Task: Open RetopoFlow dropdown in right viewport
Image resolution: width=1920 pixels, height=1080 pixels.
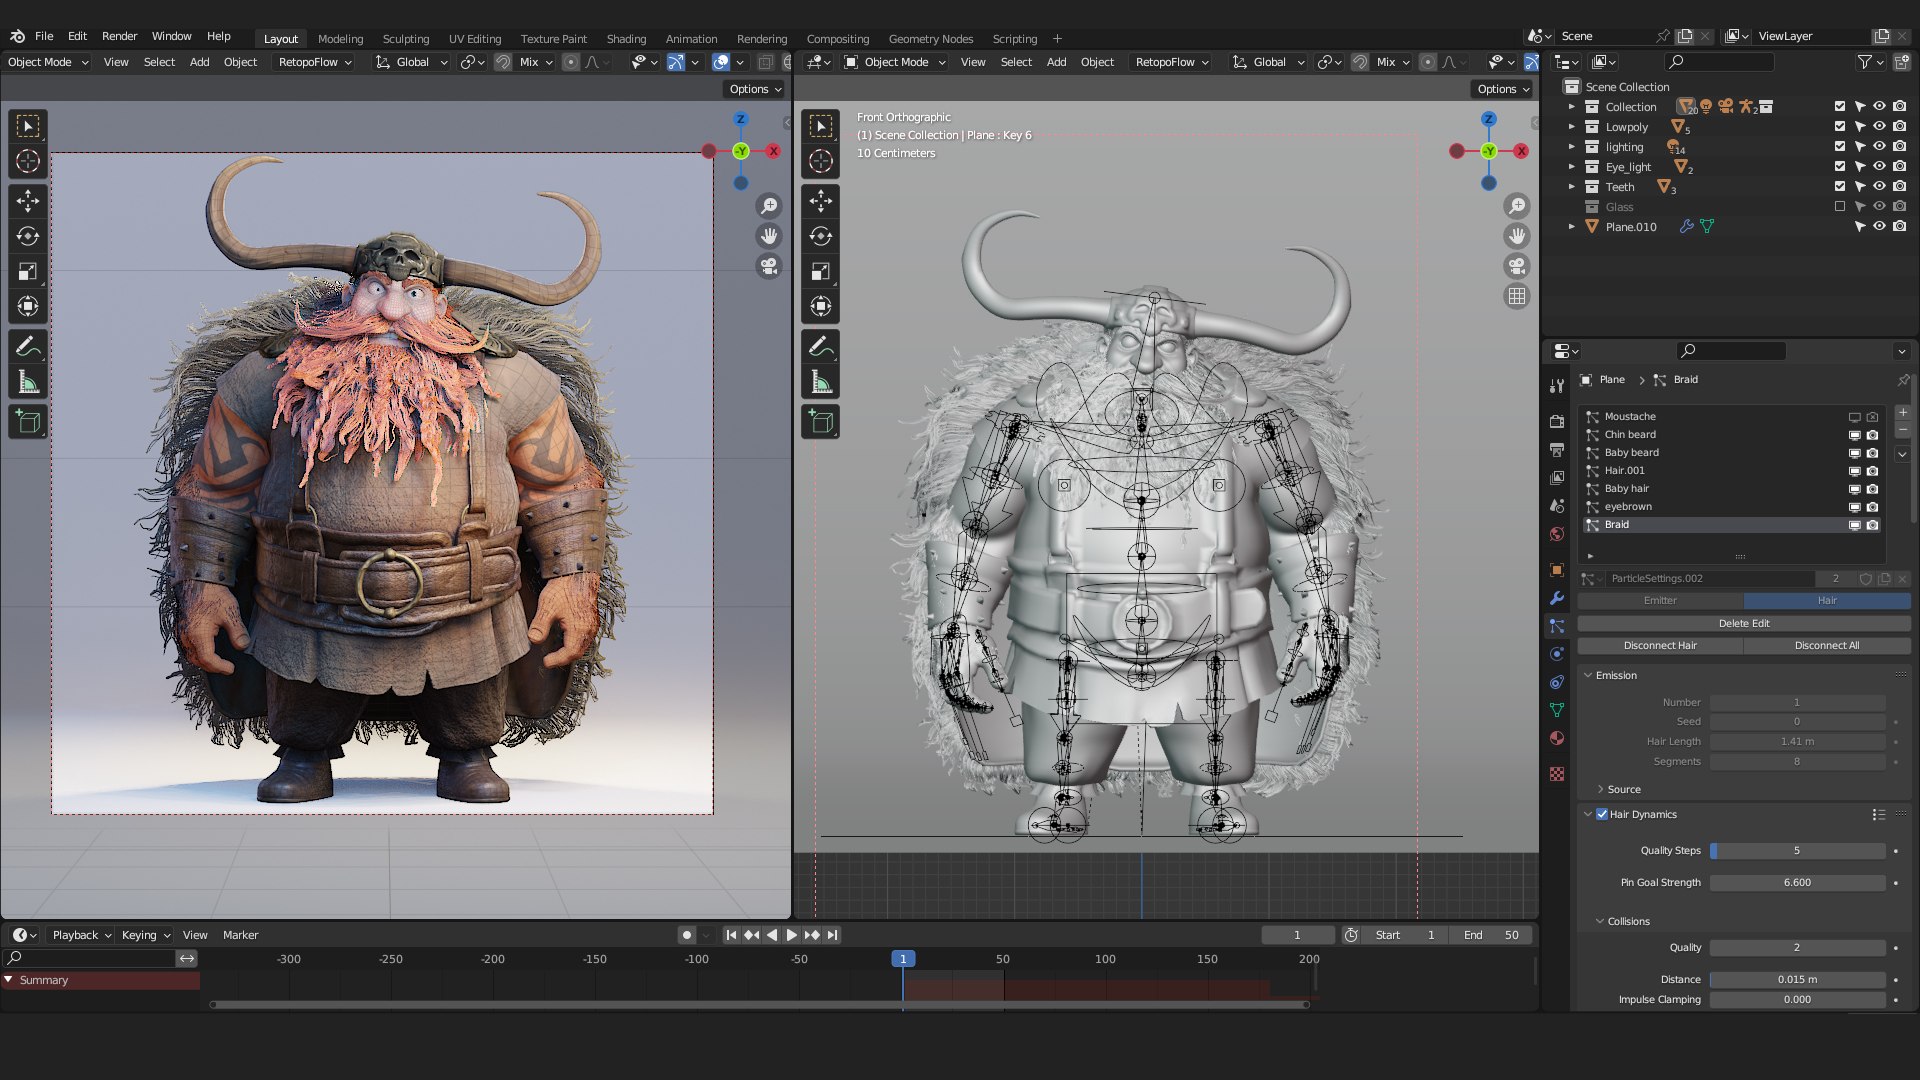Action: click(x=1172, y=62)
